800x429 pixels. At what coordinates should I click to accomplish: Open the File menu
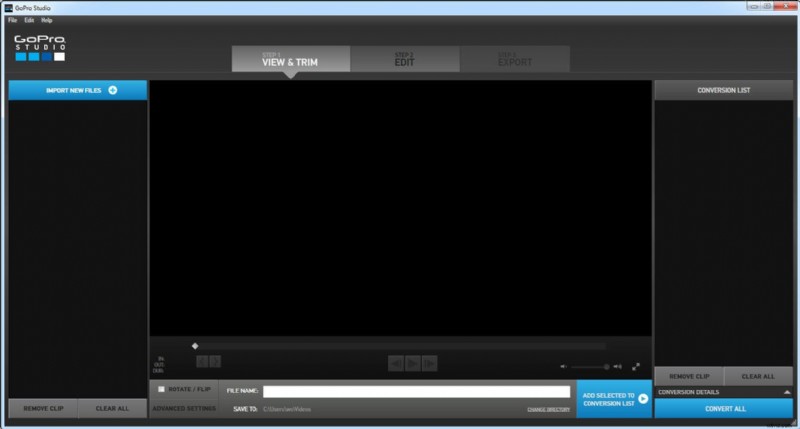point(13,20)
